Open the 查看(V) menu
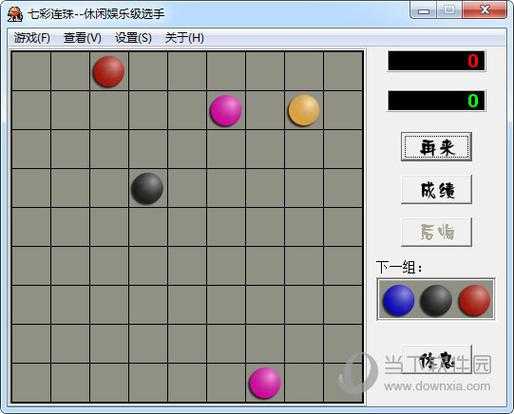 (x=82, y=38)
